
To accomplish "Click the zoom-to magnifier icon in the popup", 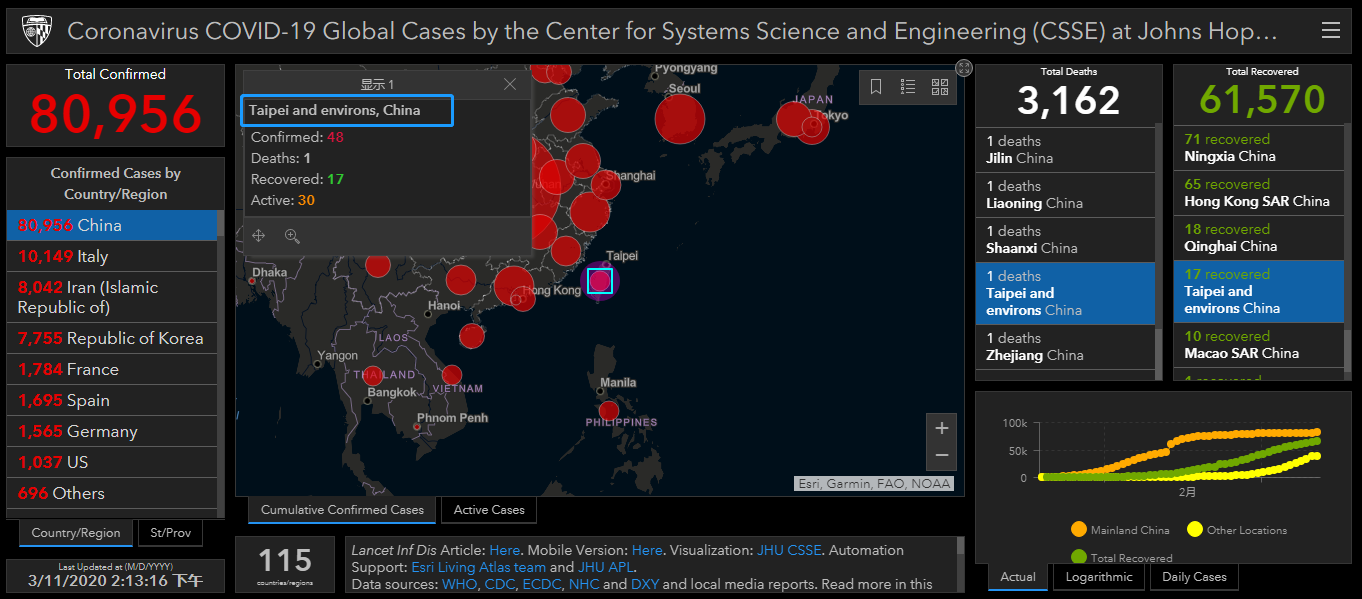I will point(292,236).
